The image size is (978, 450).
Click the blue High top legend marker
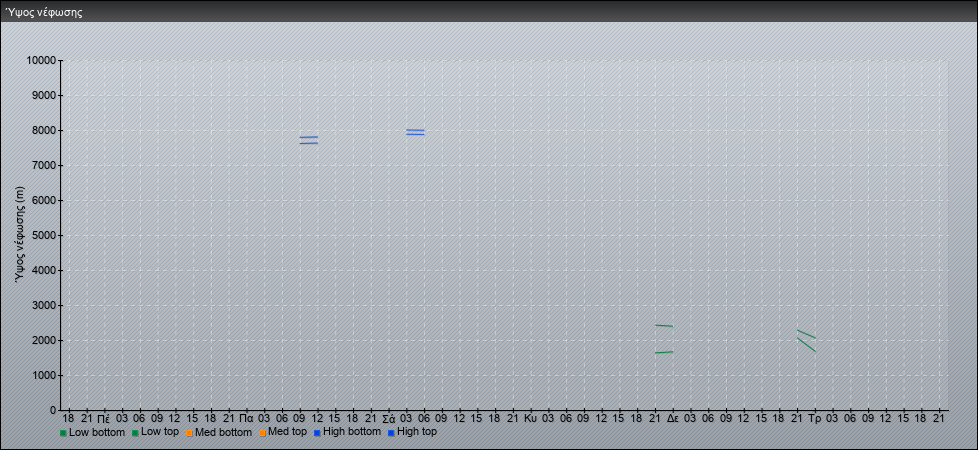[391, 433]
